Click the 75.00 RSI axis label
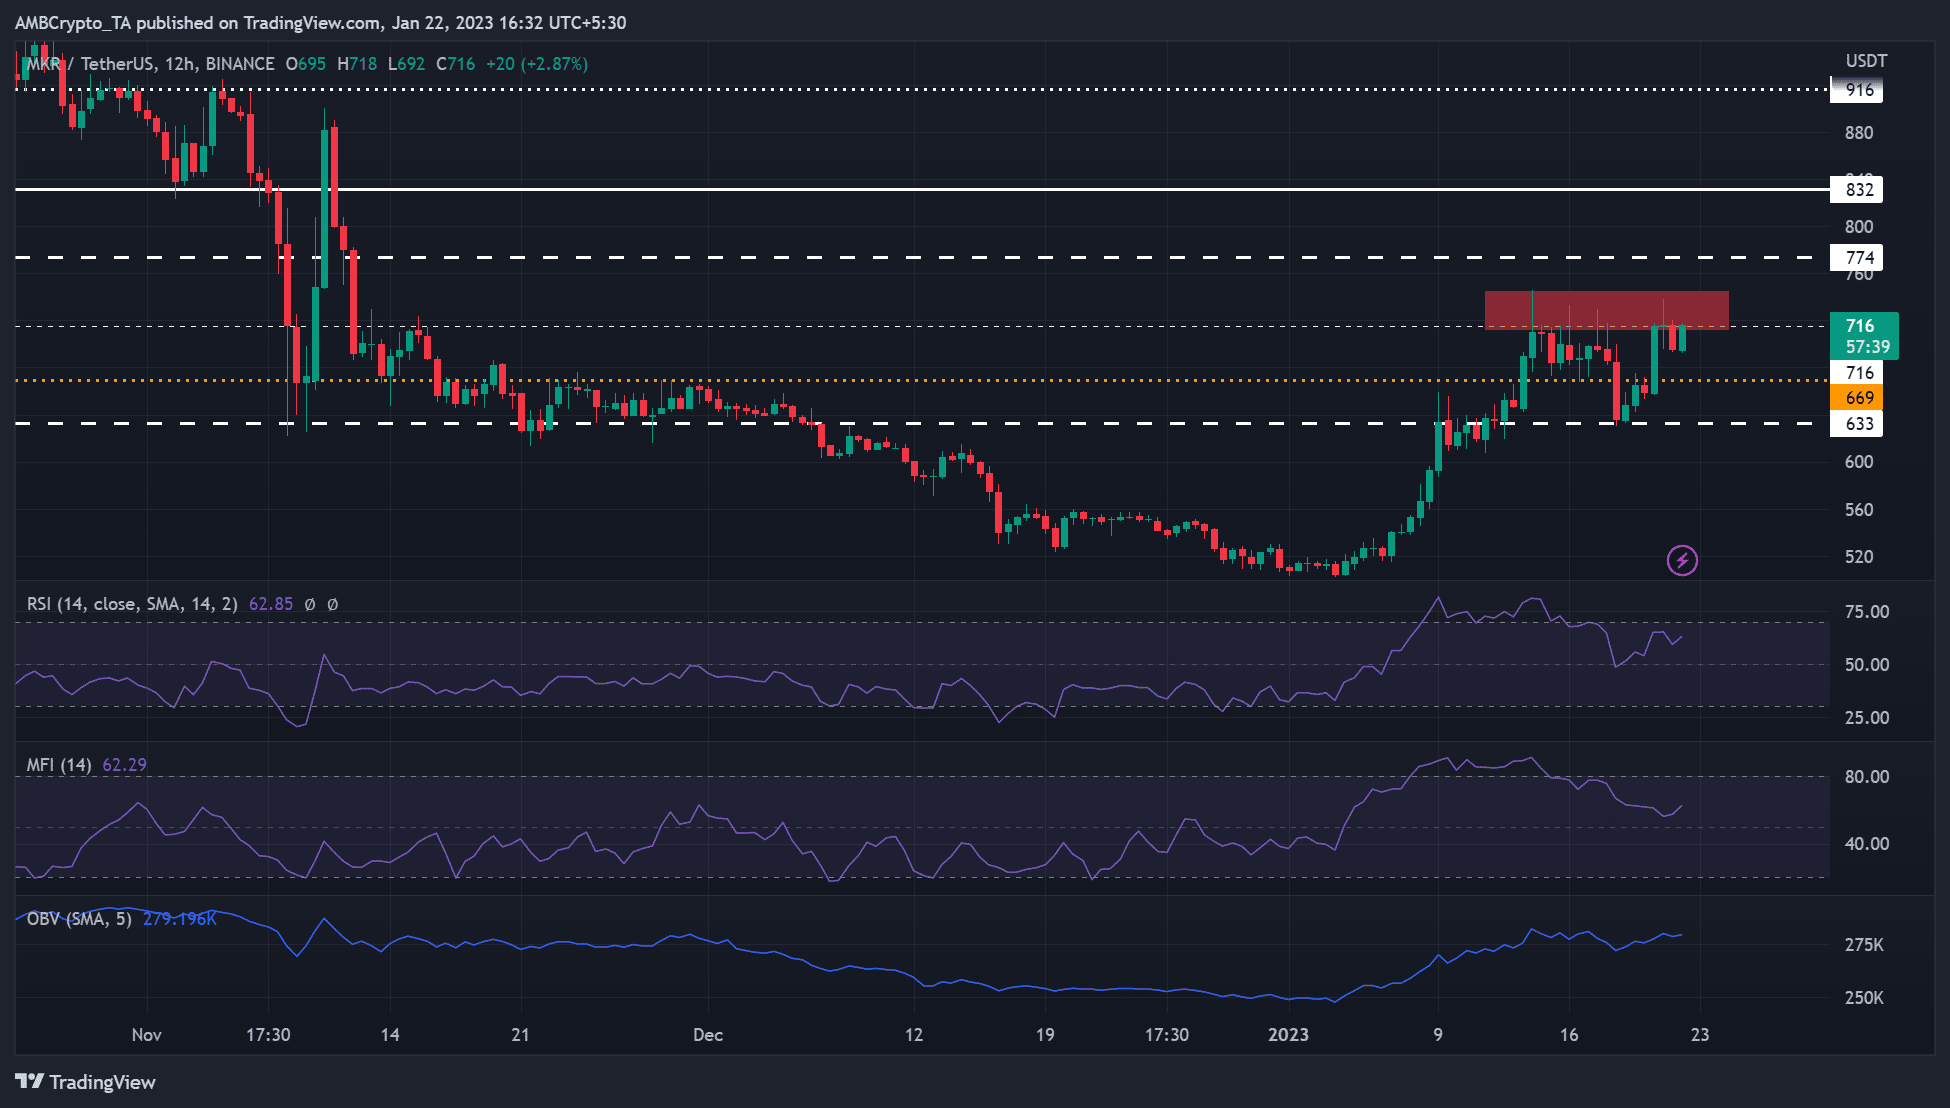This screenshot has width=1950, height=1108. tap(1867, 612)
